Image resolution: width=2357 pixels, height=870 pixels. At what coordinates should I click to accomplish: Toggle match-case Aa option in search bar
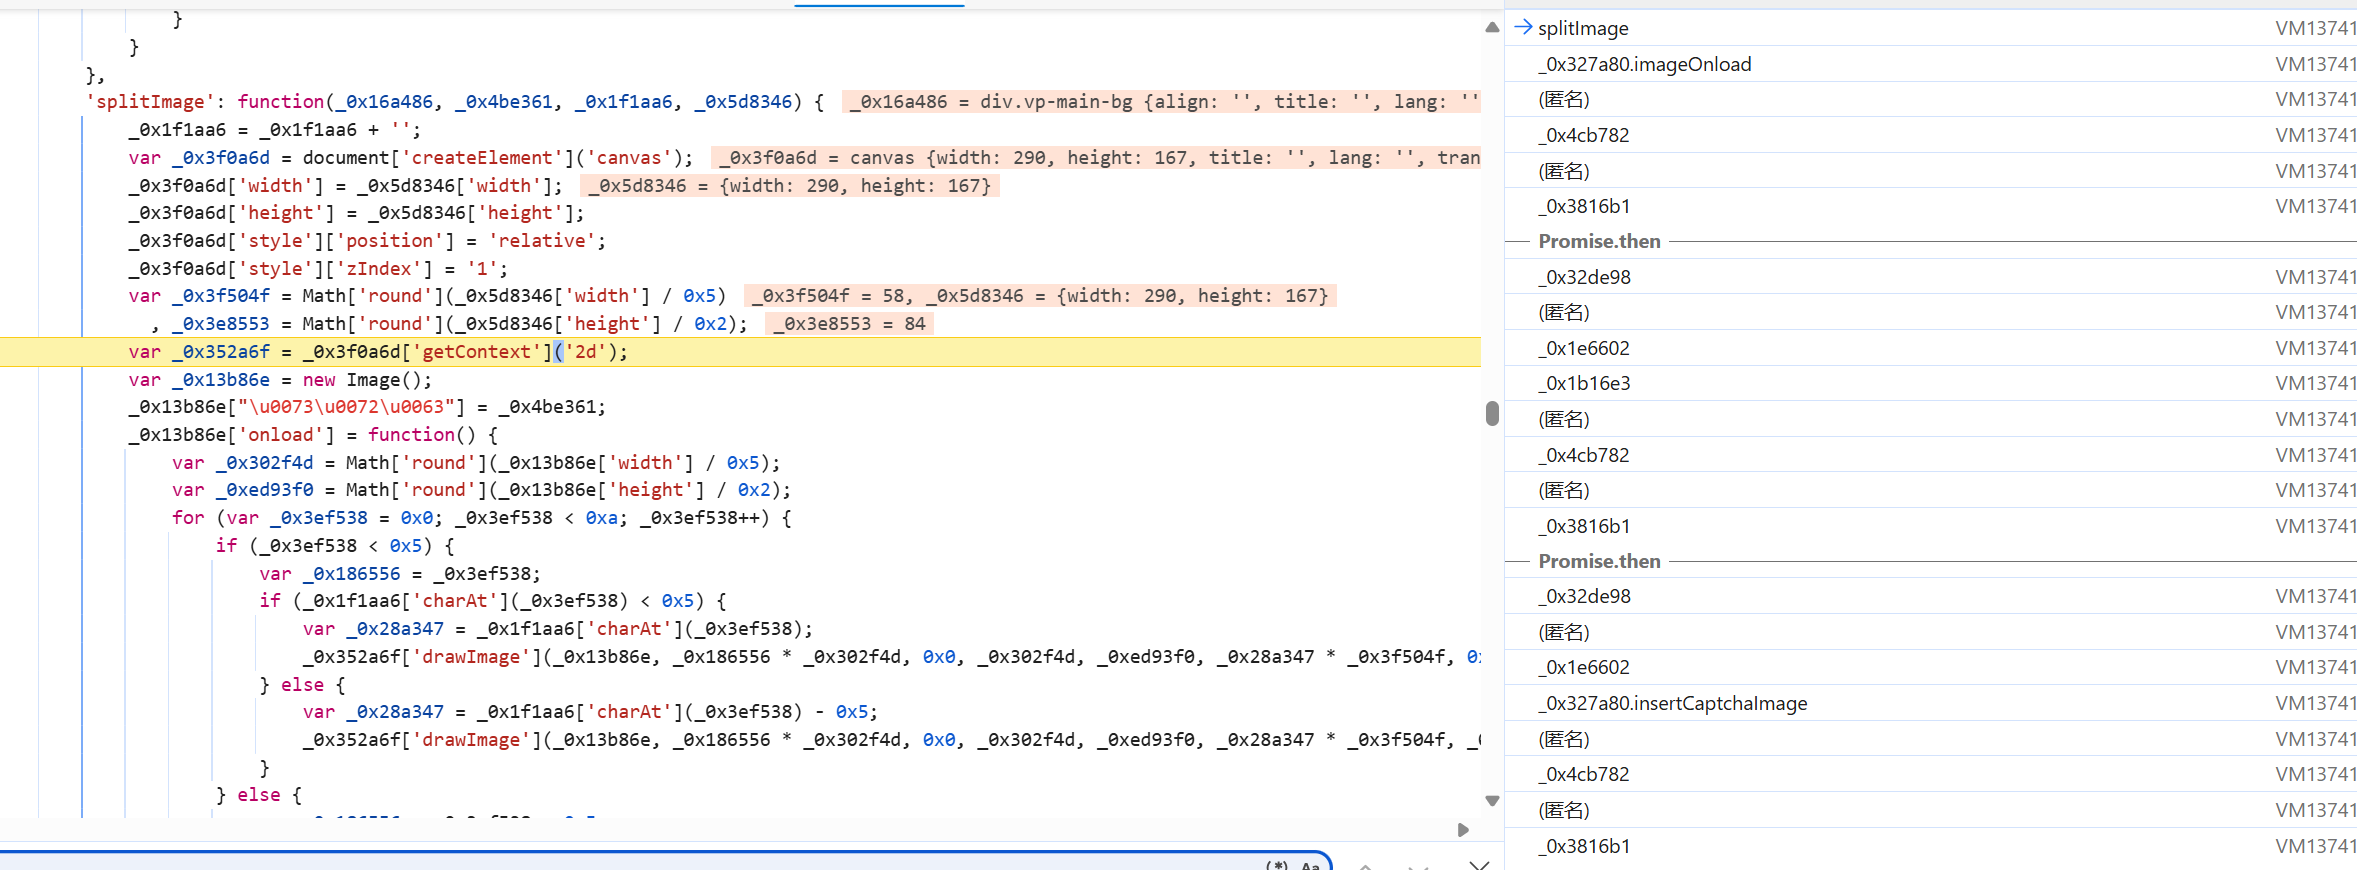[x=1310, y=865]
